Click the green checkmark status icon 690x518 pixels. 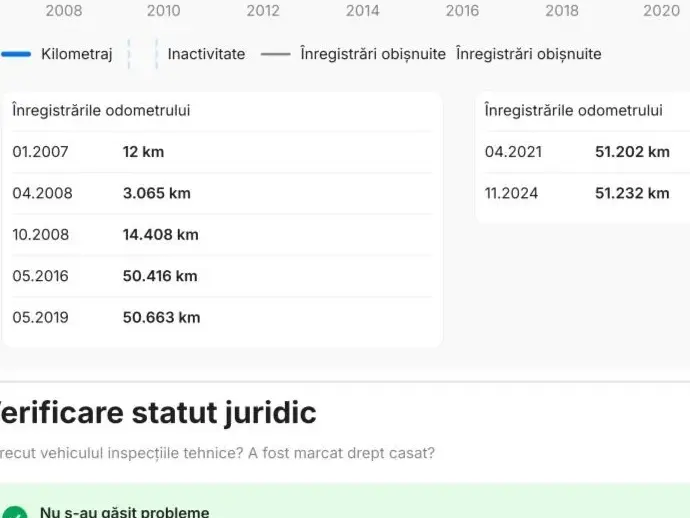(15, 513)
